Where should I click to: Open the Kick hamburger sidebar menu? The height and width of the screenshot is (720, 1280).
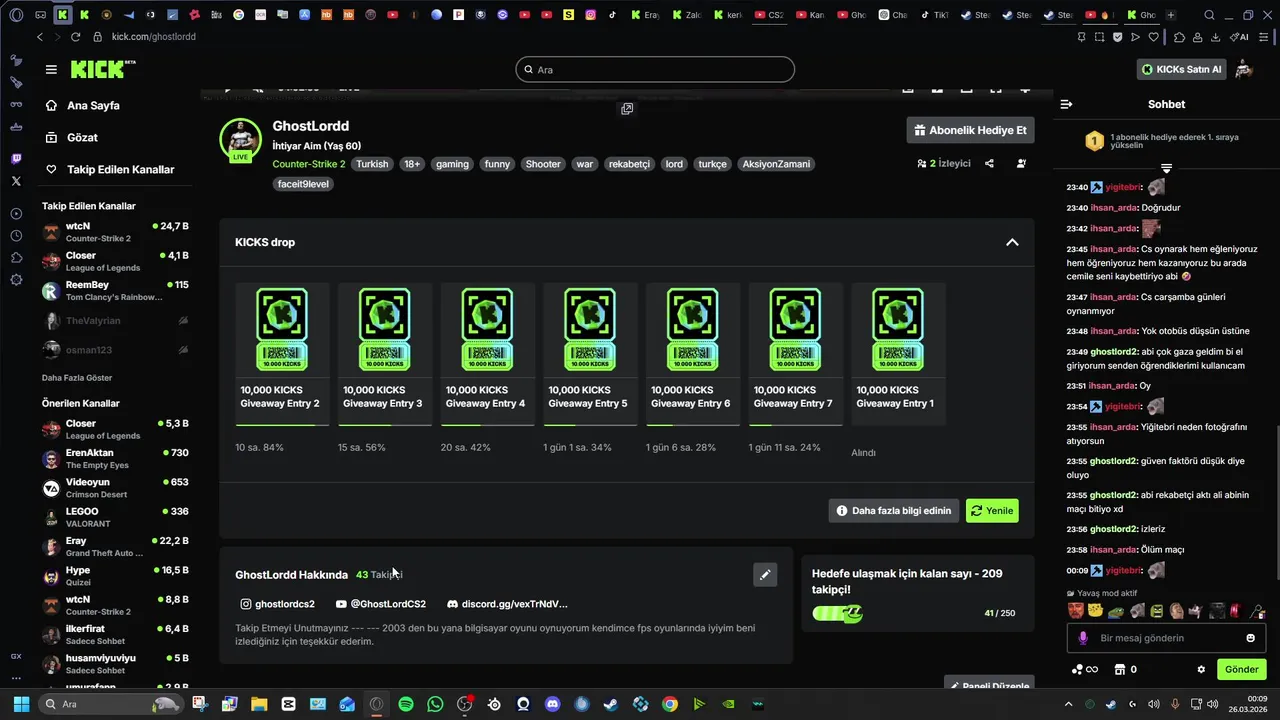51,69
